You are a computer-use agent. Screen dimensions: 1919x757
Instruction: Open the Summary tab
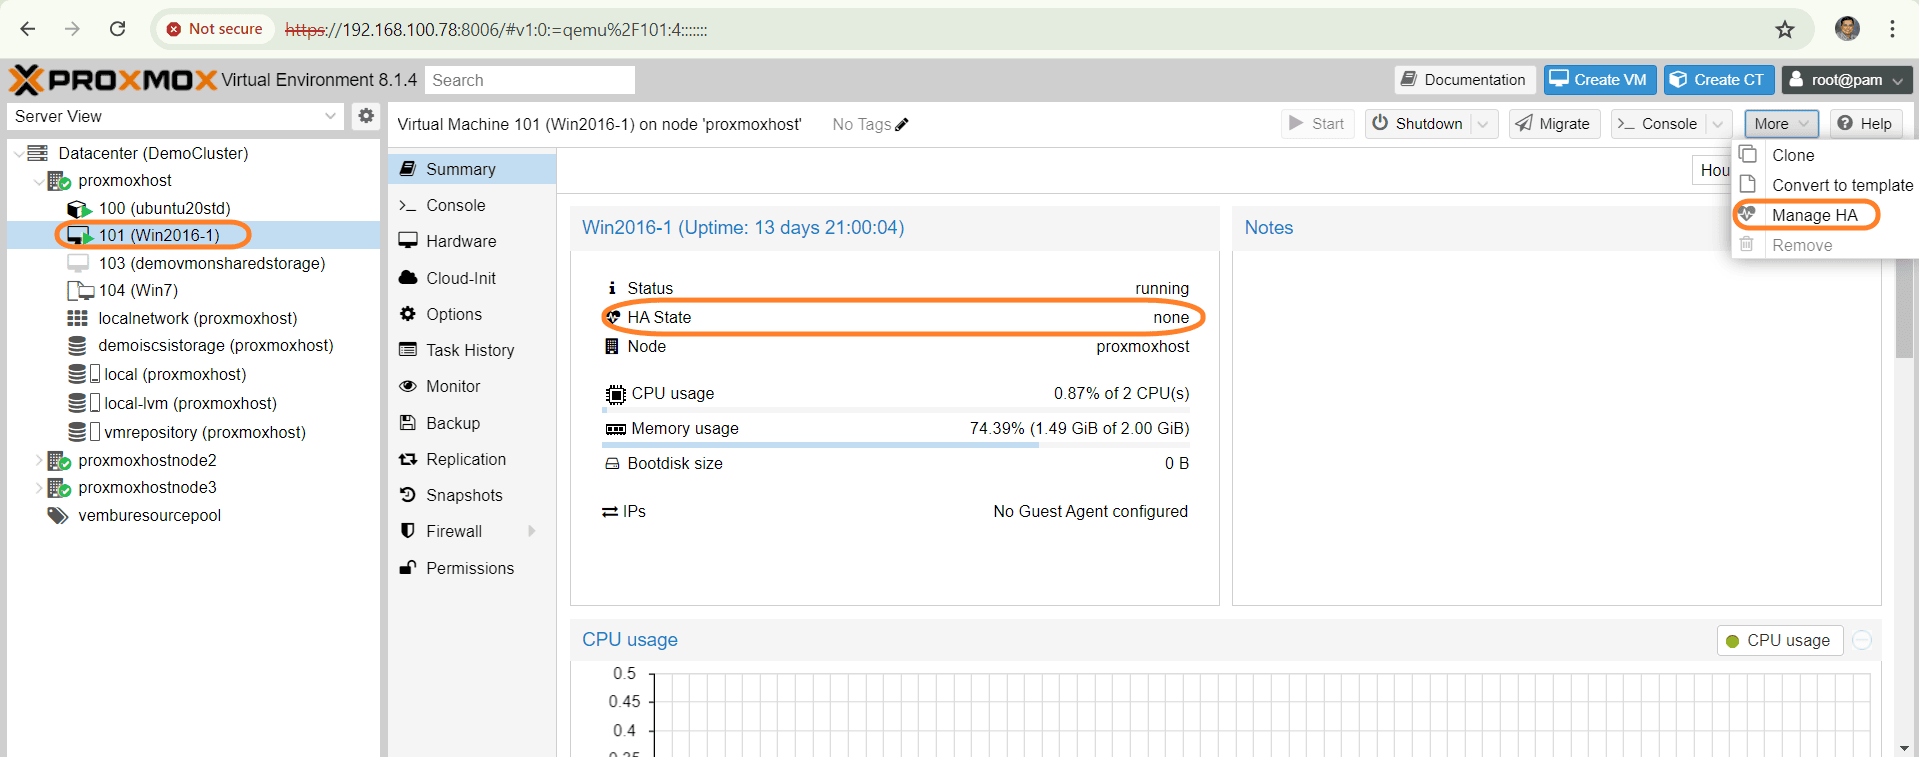(x=471, y=169)
